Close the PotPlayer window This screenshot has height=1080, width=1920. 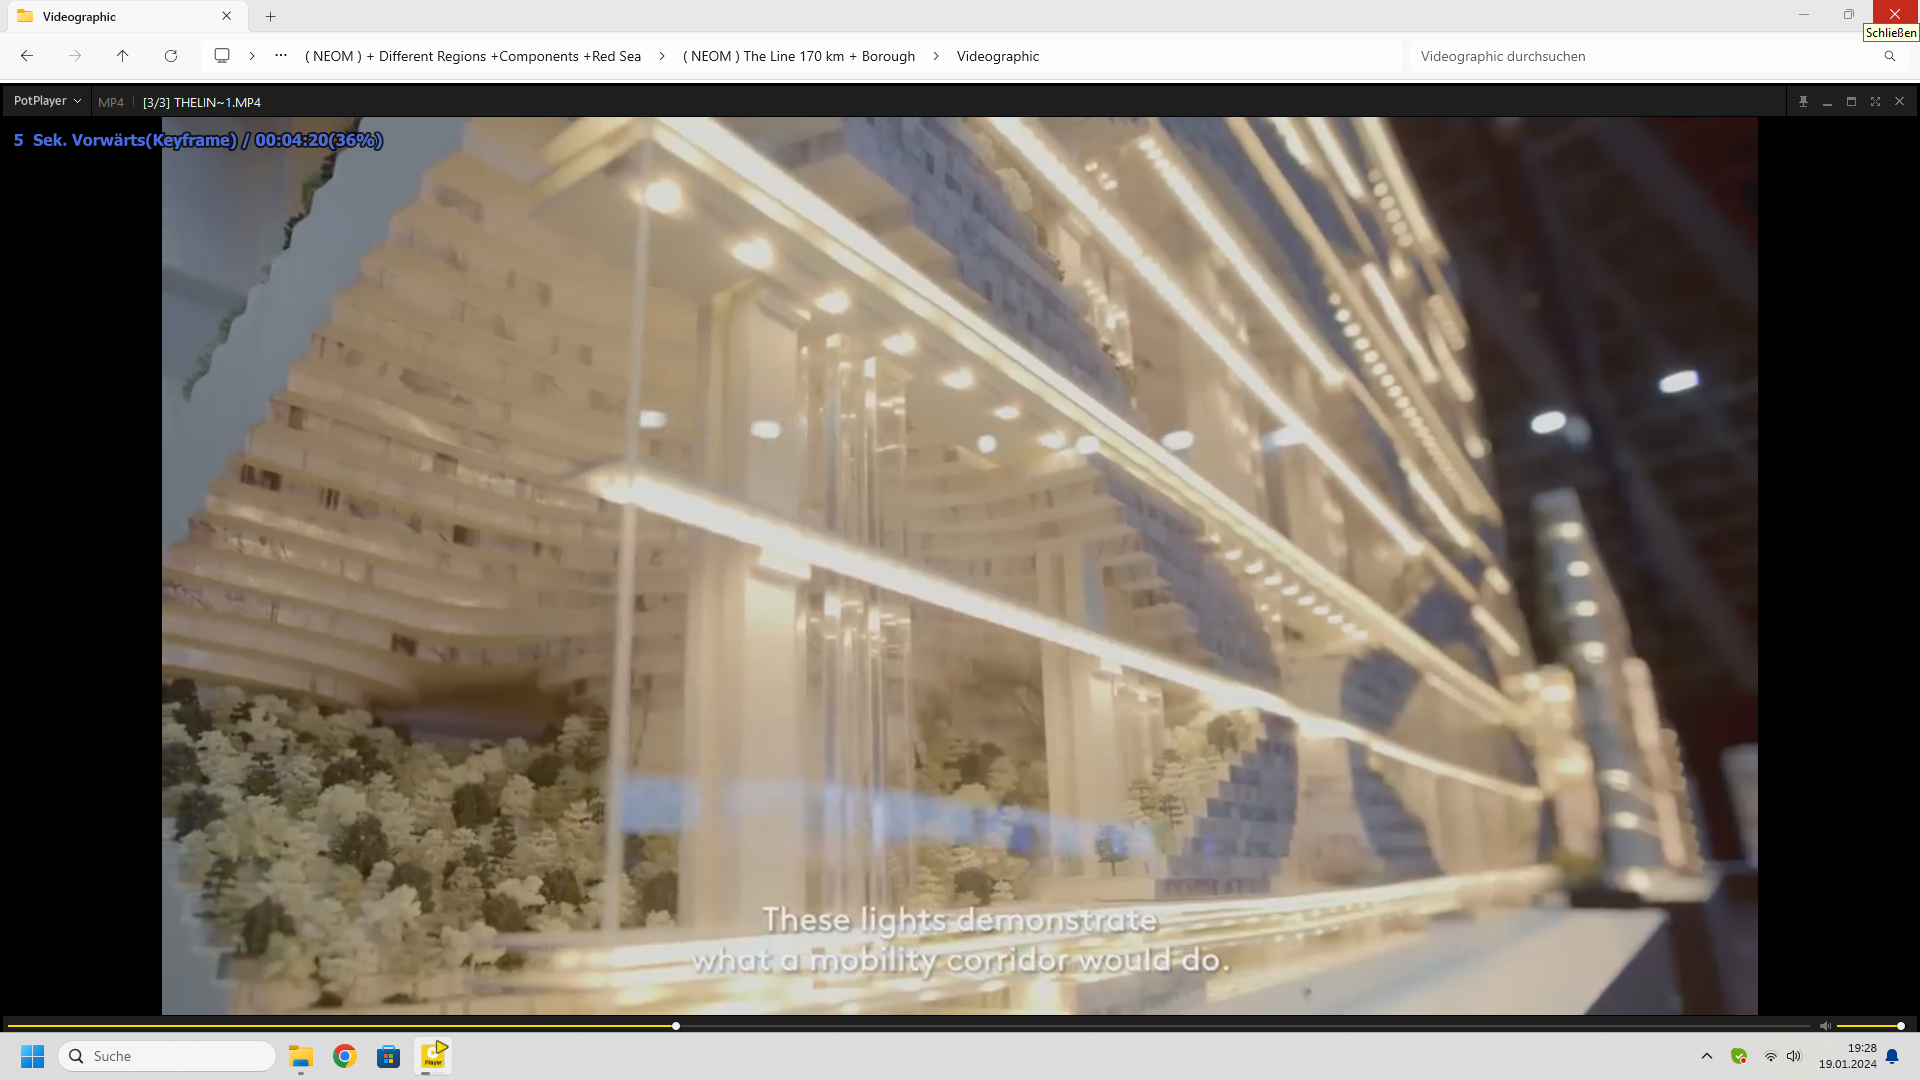[x=1899, y=102]
